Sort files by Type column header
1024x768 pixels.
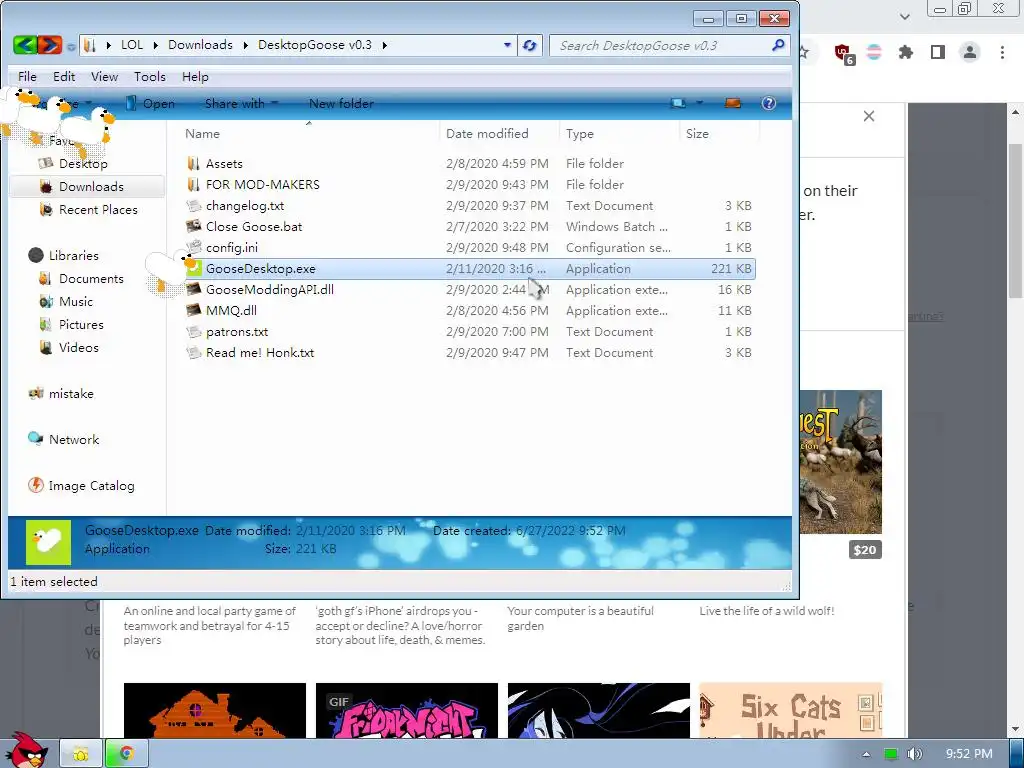tap(579, 134)
